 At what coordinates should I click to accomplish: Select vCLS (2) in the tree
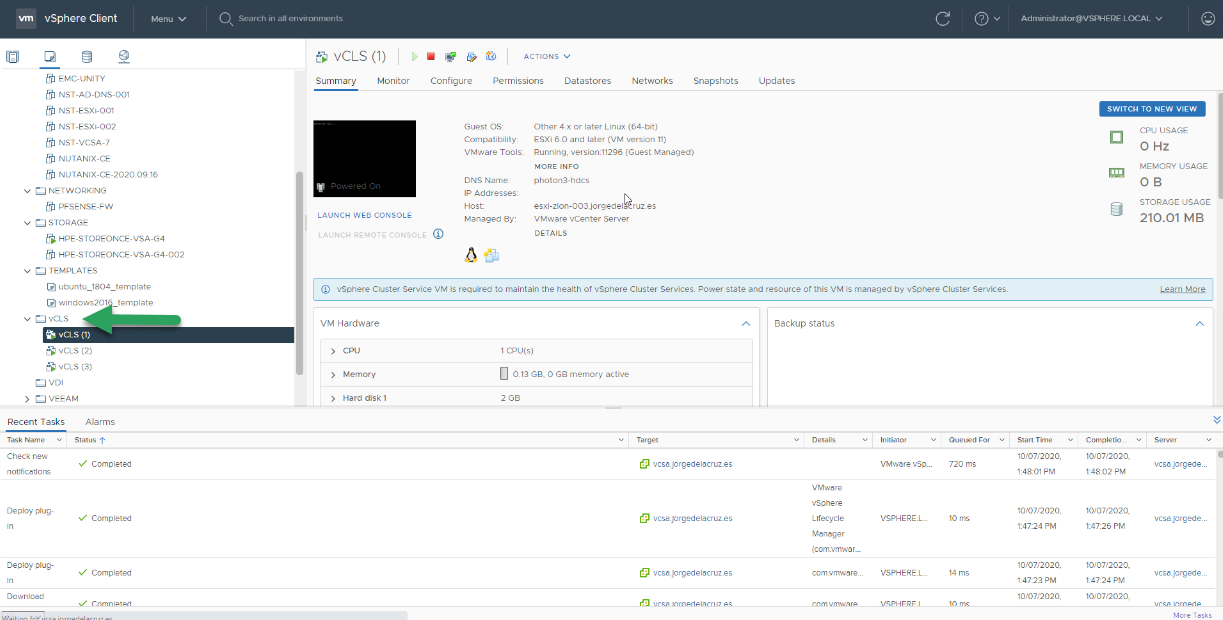coord(75,351)
